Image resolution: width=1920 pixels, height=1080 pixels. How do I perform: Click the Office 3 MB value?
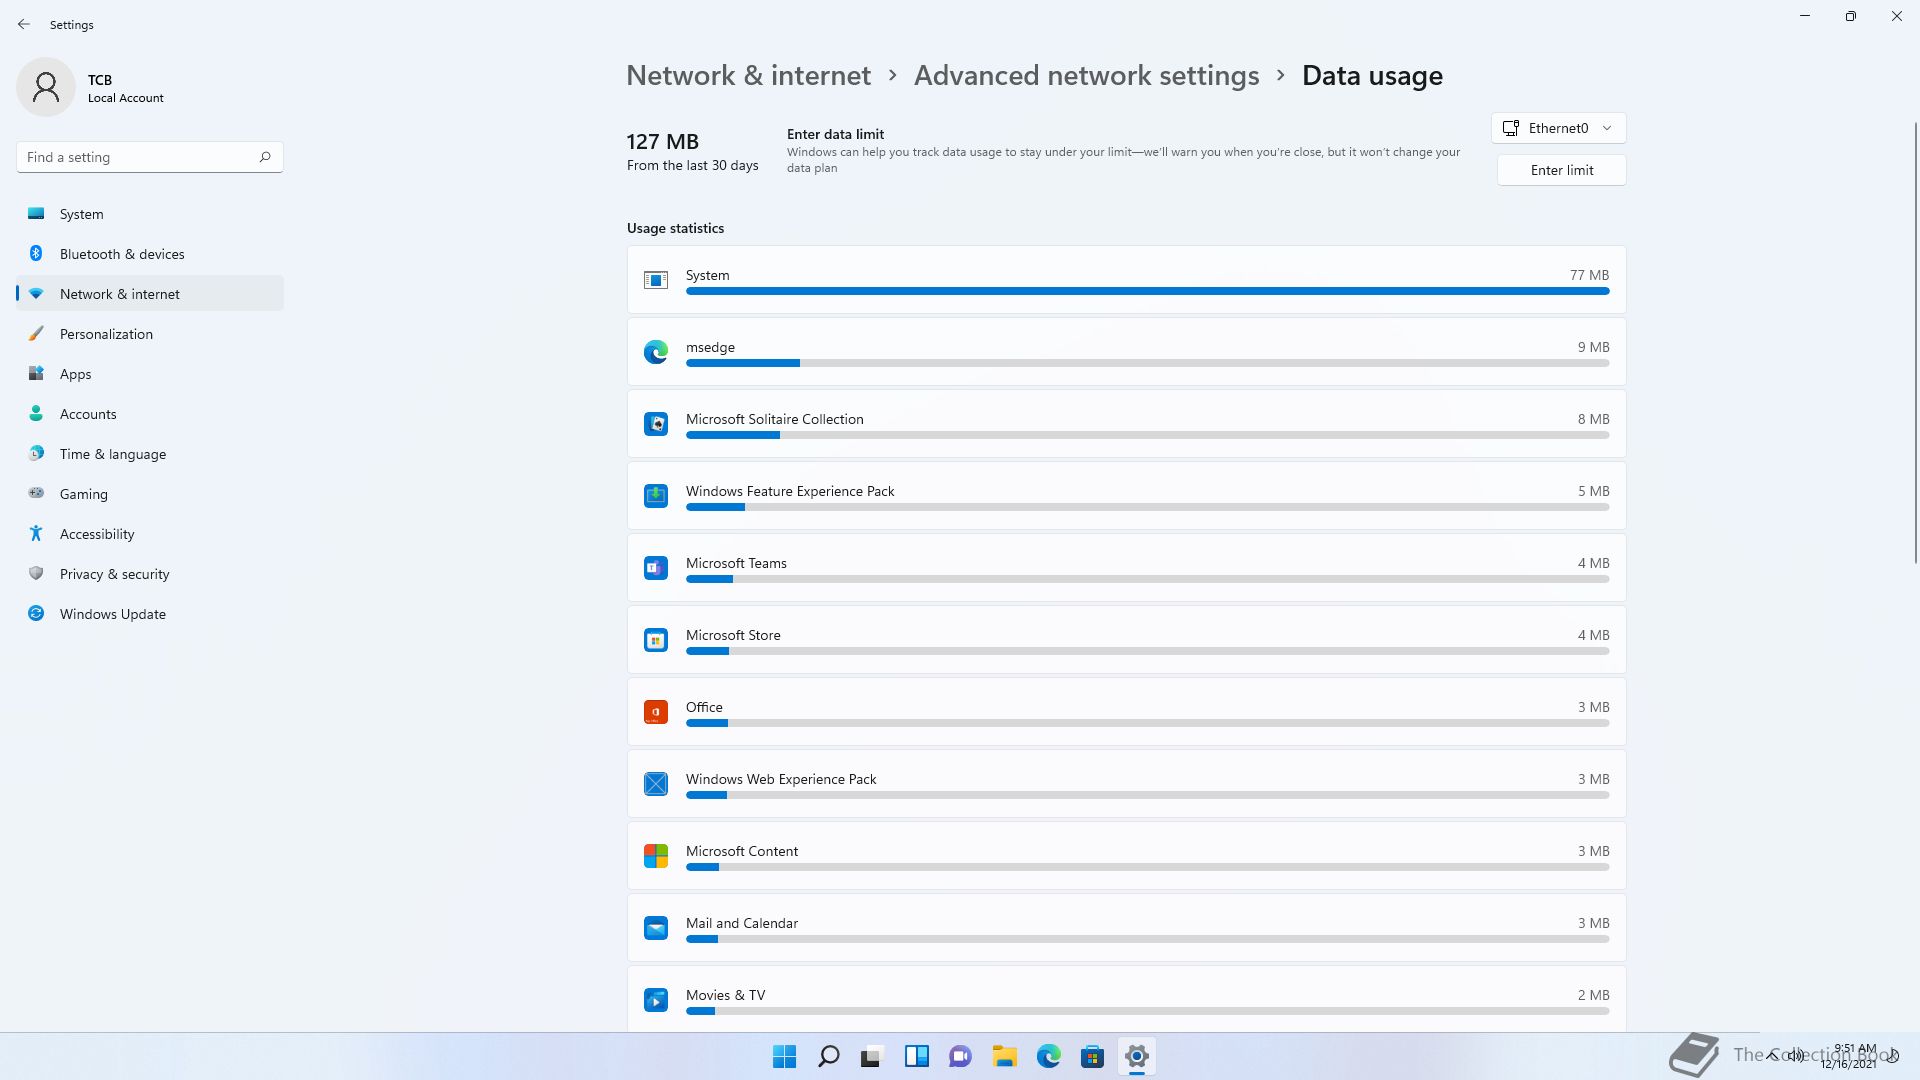tap(1593, 707)
